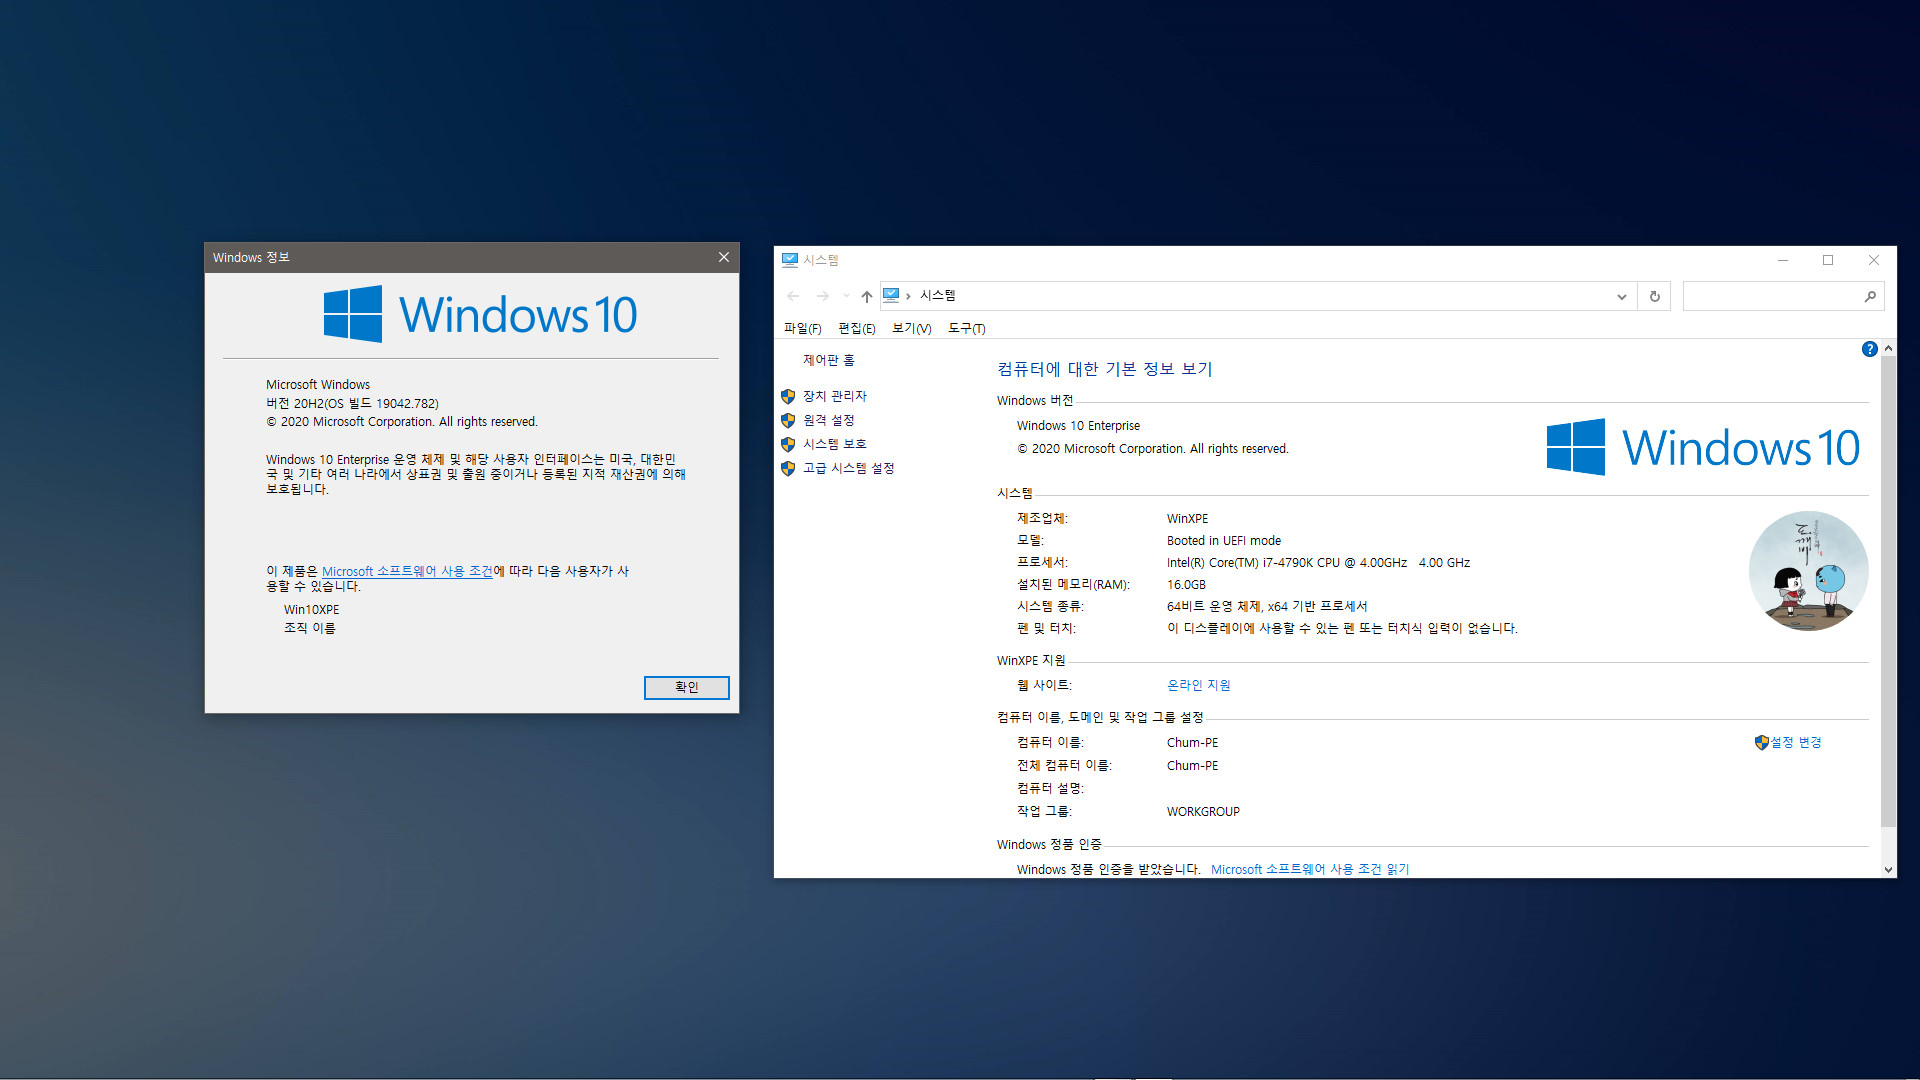1920x1080 pixels.
Task: Click System window title bar icon
Action: pos(789,260)
